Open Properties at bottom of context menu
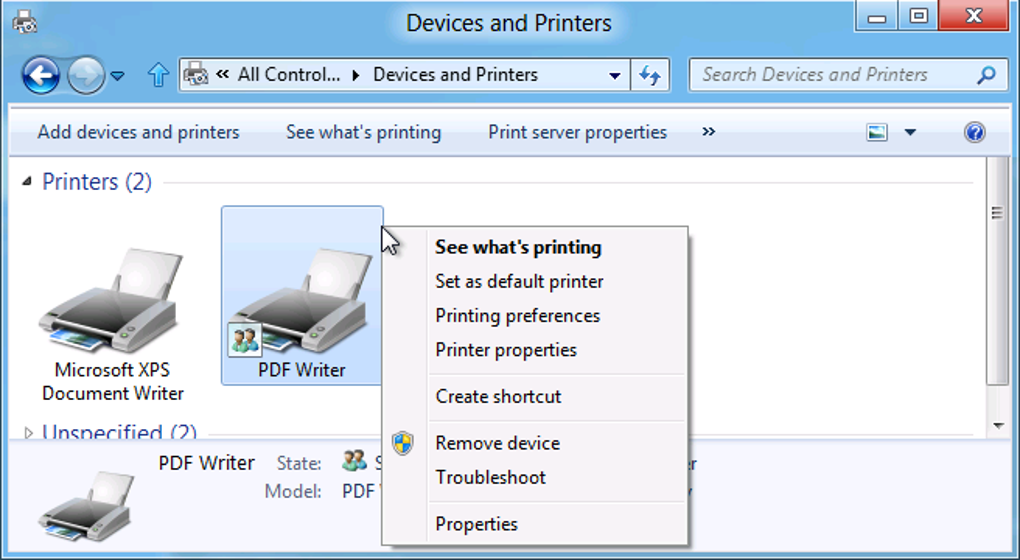The width and height of the screenshot is (1020, 560). click(476, 524)
